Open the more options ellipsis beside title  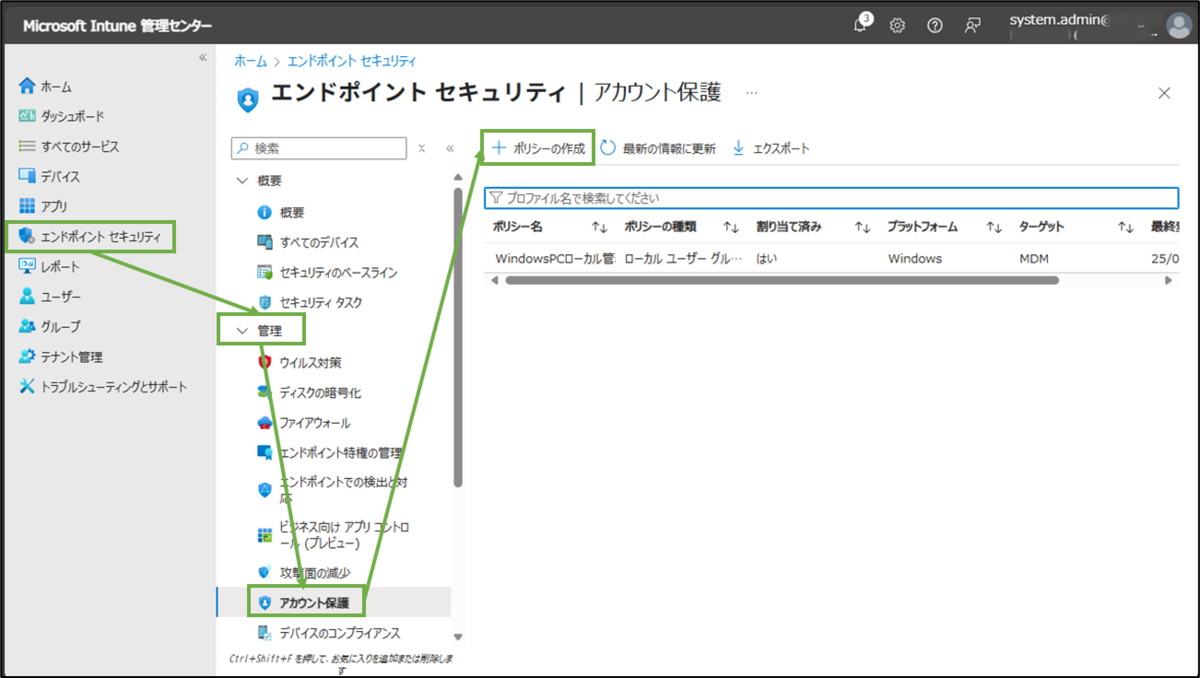[752, 92]
